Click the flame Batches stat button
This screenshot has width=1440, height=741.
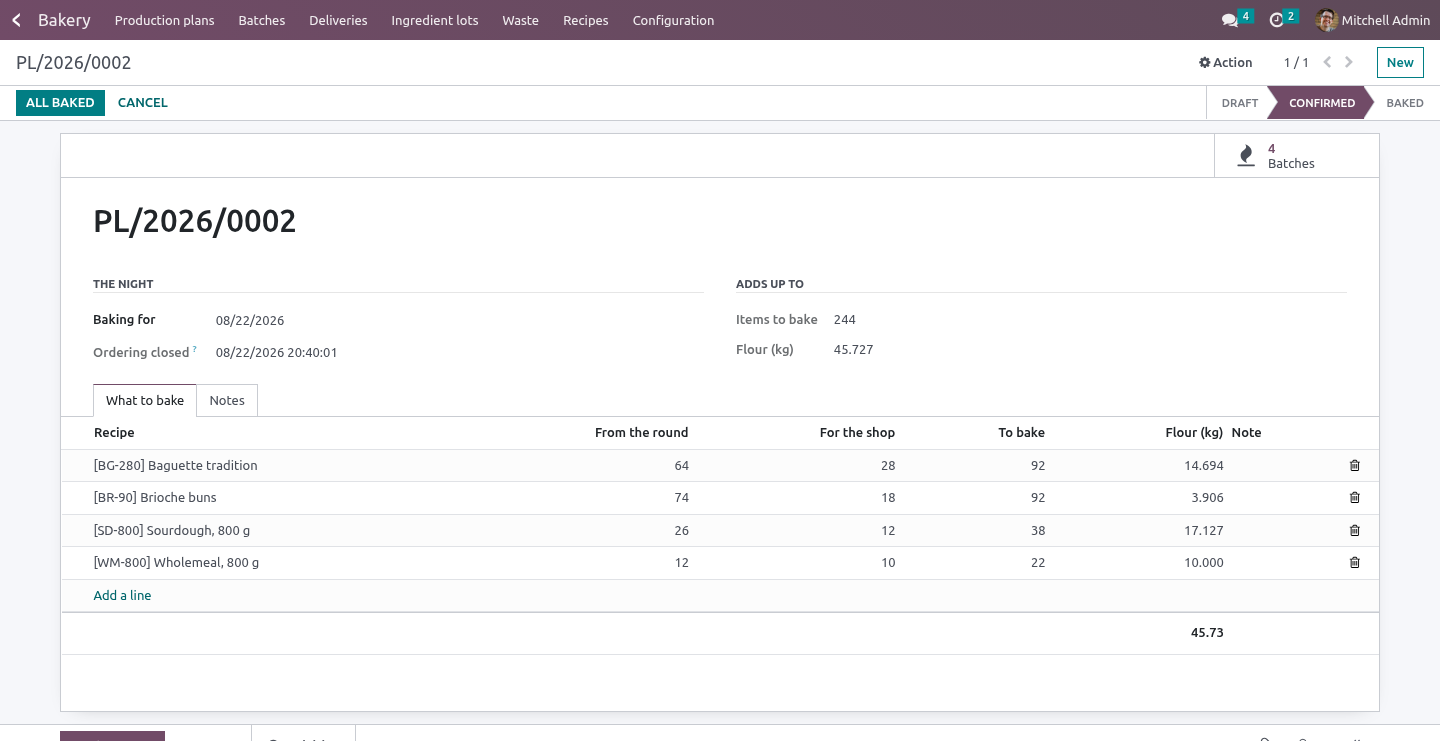click(1296, 156)
